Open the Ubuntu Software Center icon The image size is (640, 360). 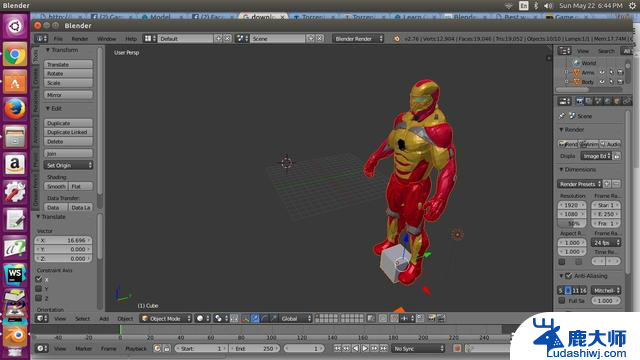coord(15,82)
